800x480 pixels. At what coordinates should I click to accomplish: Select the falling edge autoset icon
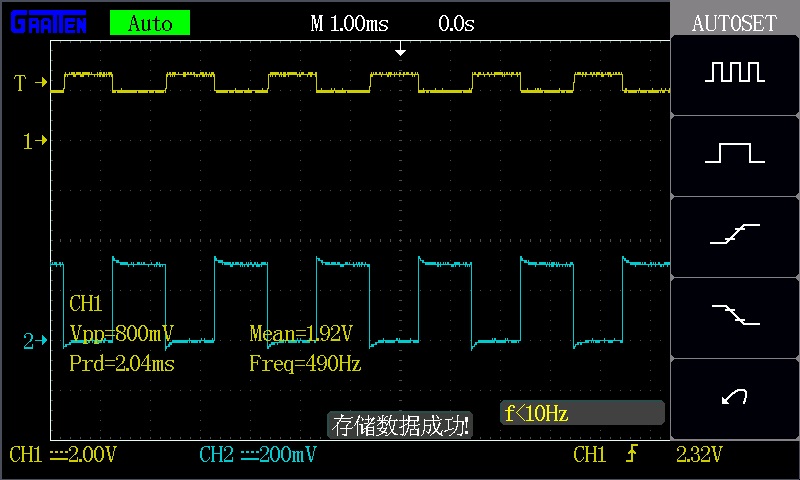pos(735,314)
